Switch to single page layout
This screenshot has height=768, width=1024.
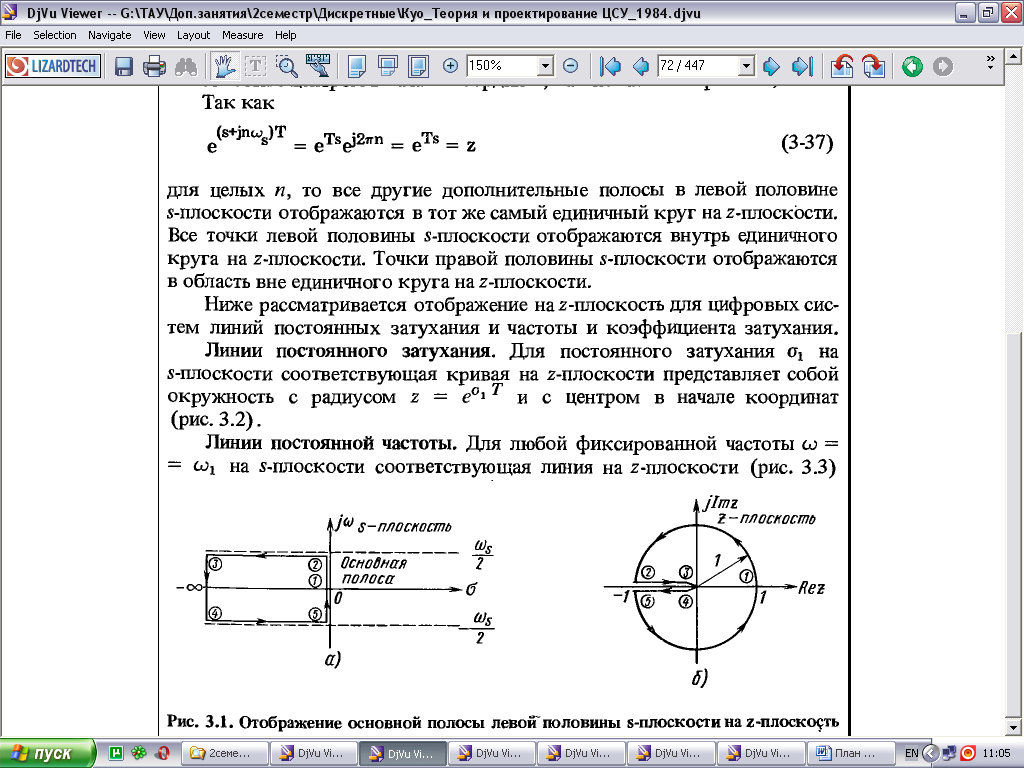point(357,66)
